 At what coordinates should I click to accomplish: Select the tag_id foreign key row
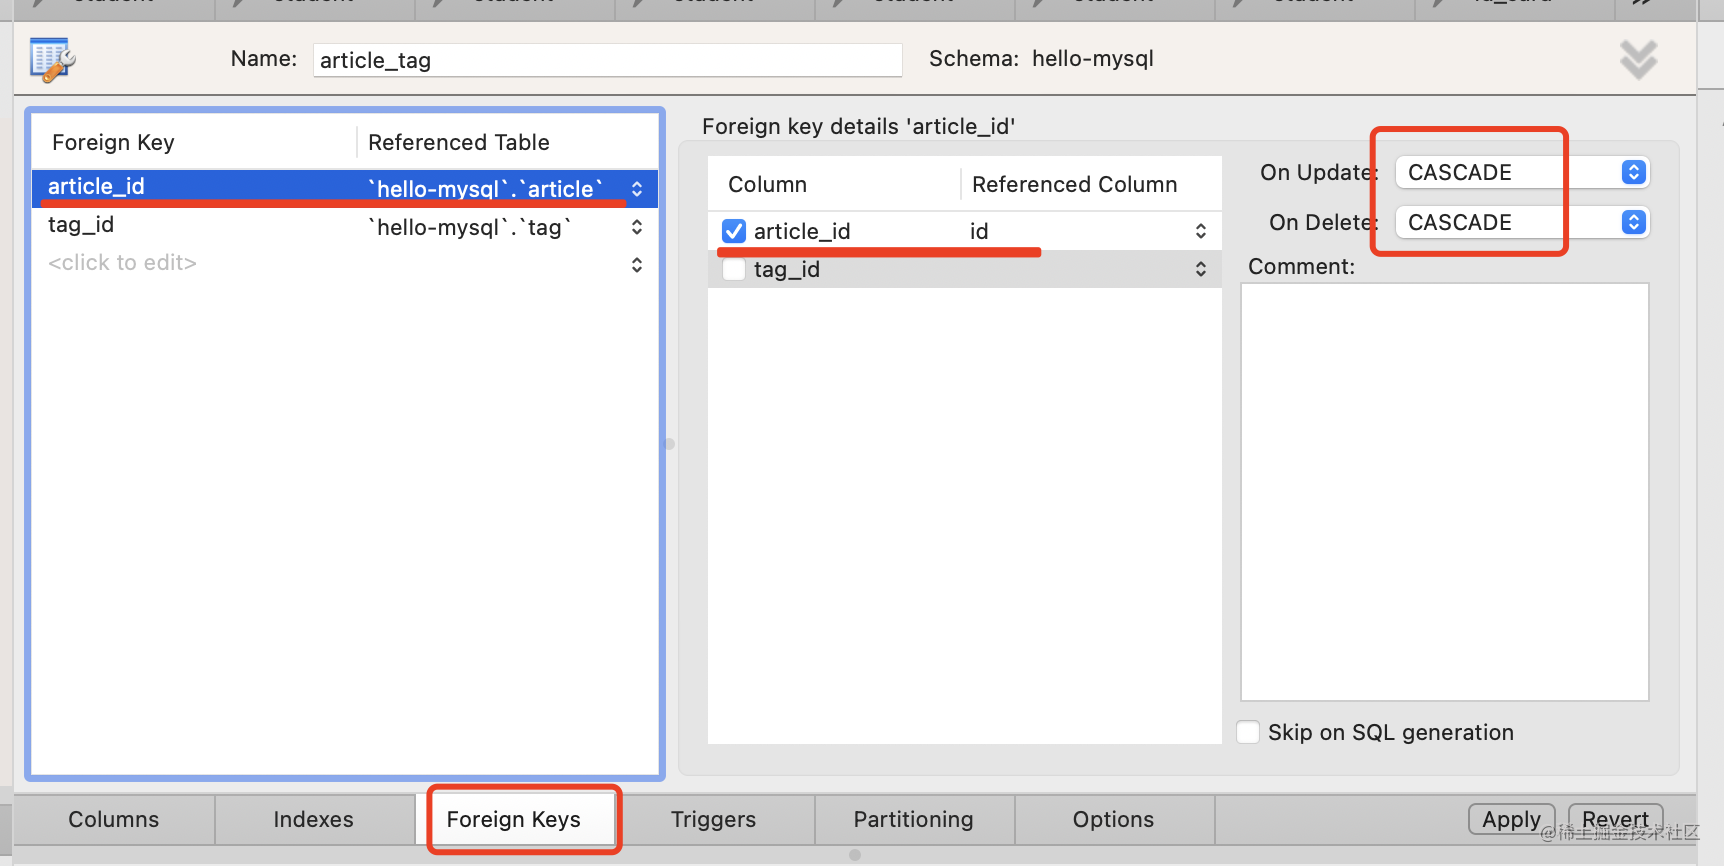coord(200,226)
